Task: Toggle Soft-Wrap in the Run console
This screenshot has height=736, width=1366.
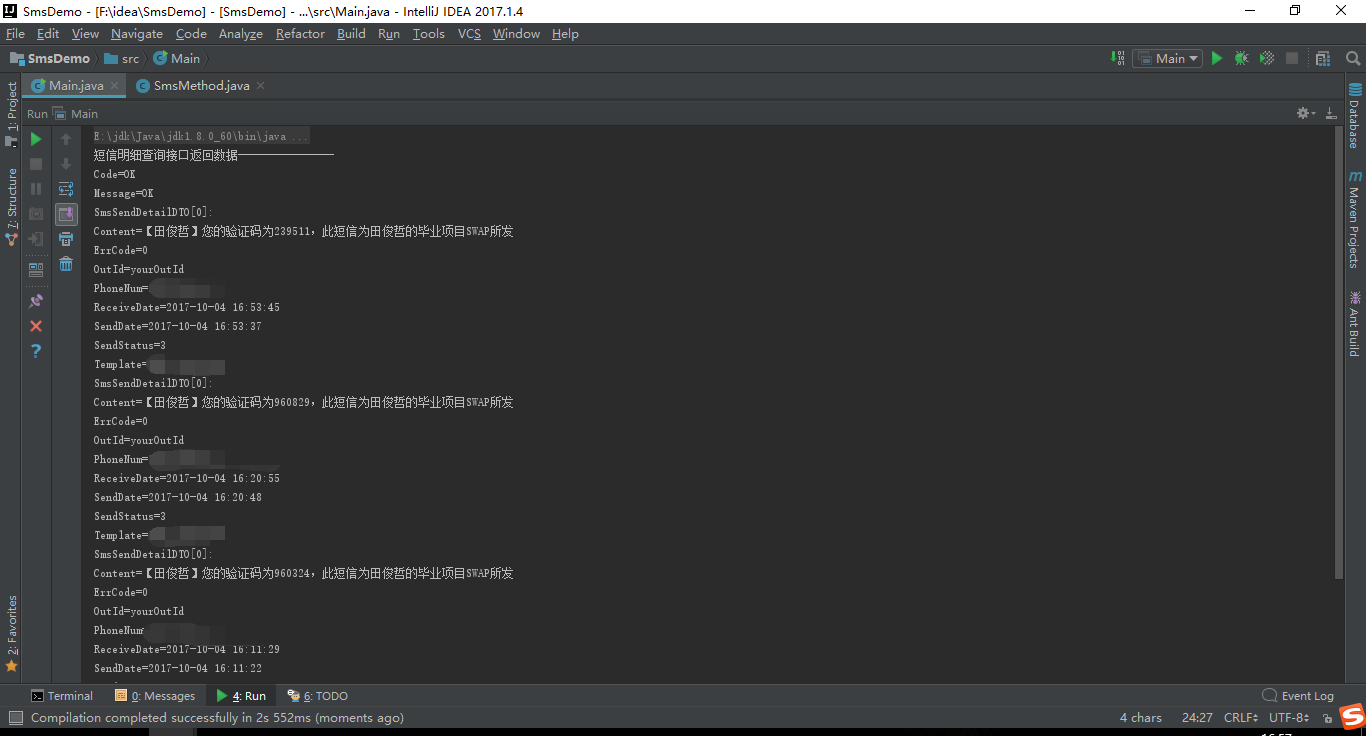Action: point(66,188)
